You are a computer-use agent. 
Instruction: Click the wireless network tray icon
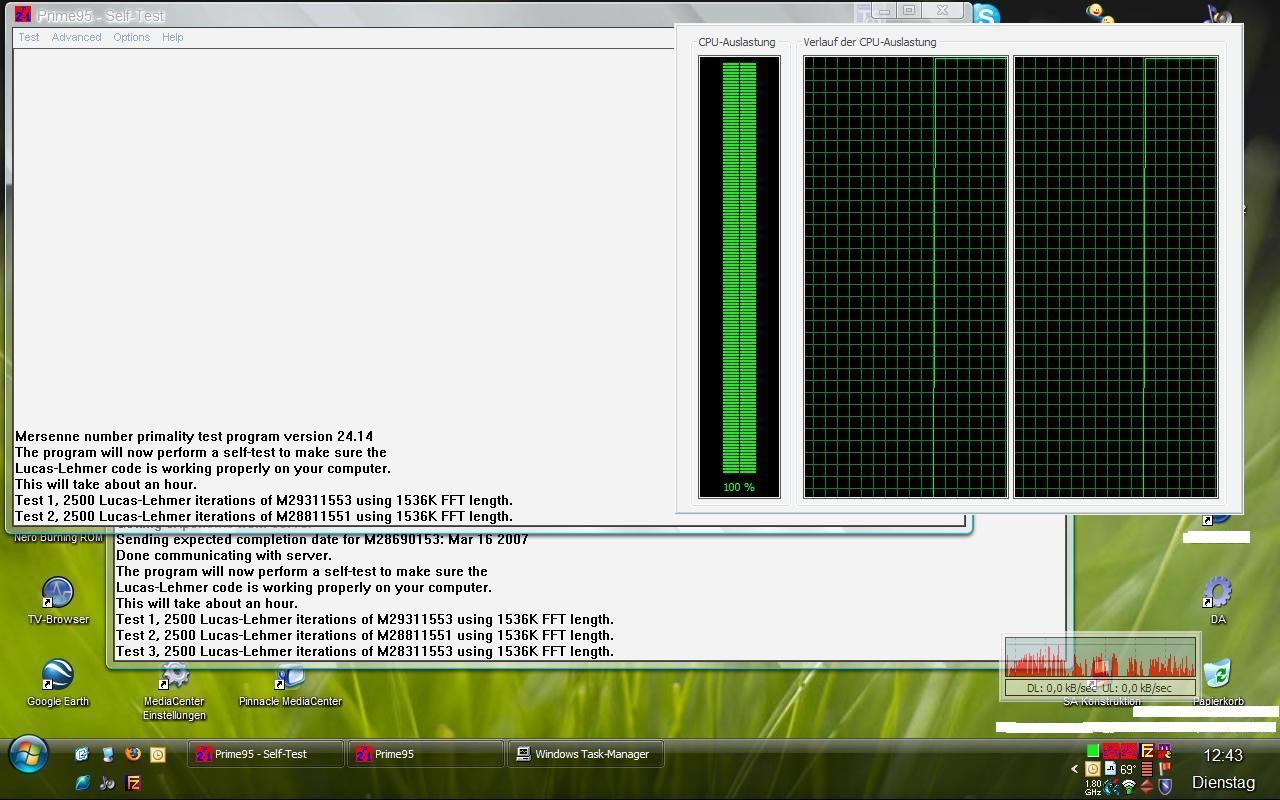pos(1129,787)
